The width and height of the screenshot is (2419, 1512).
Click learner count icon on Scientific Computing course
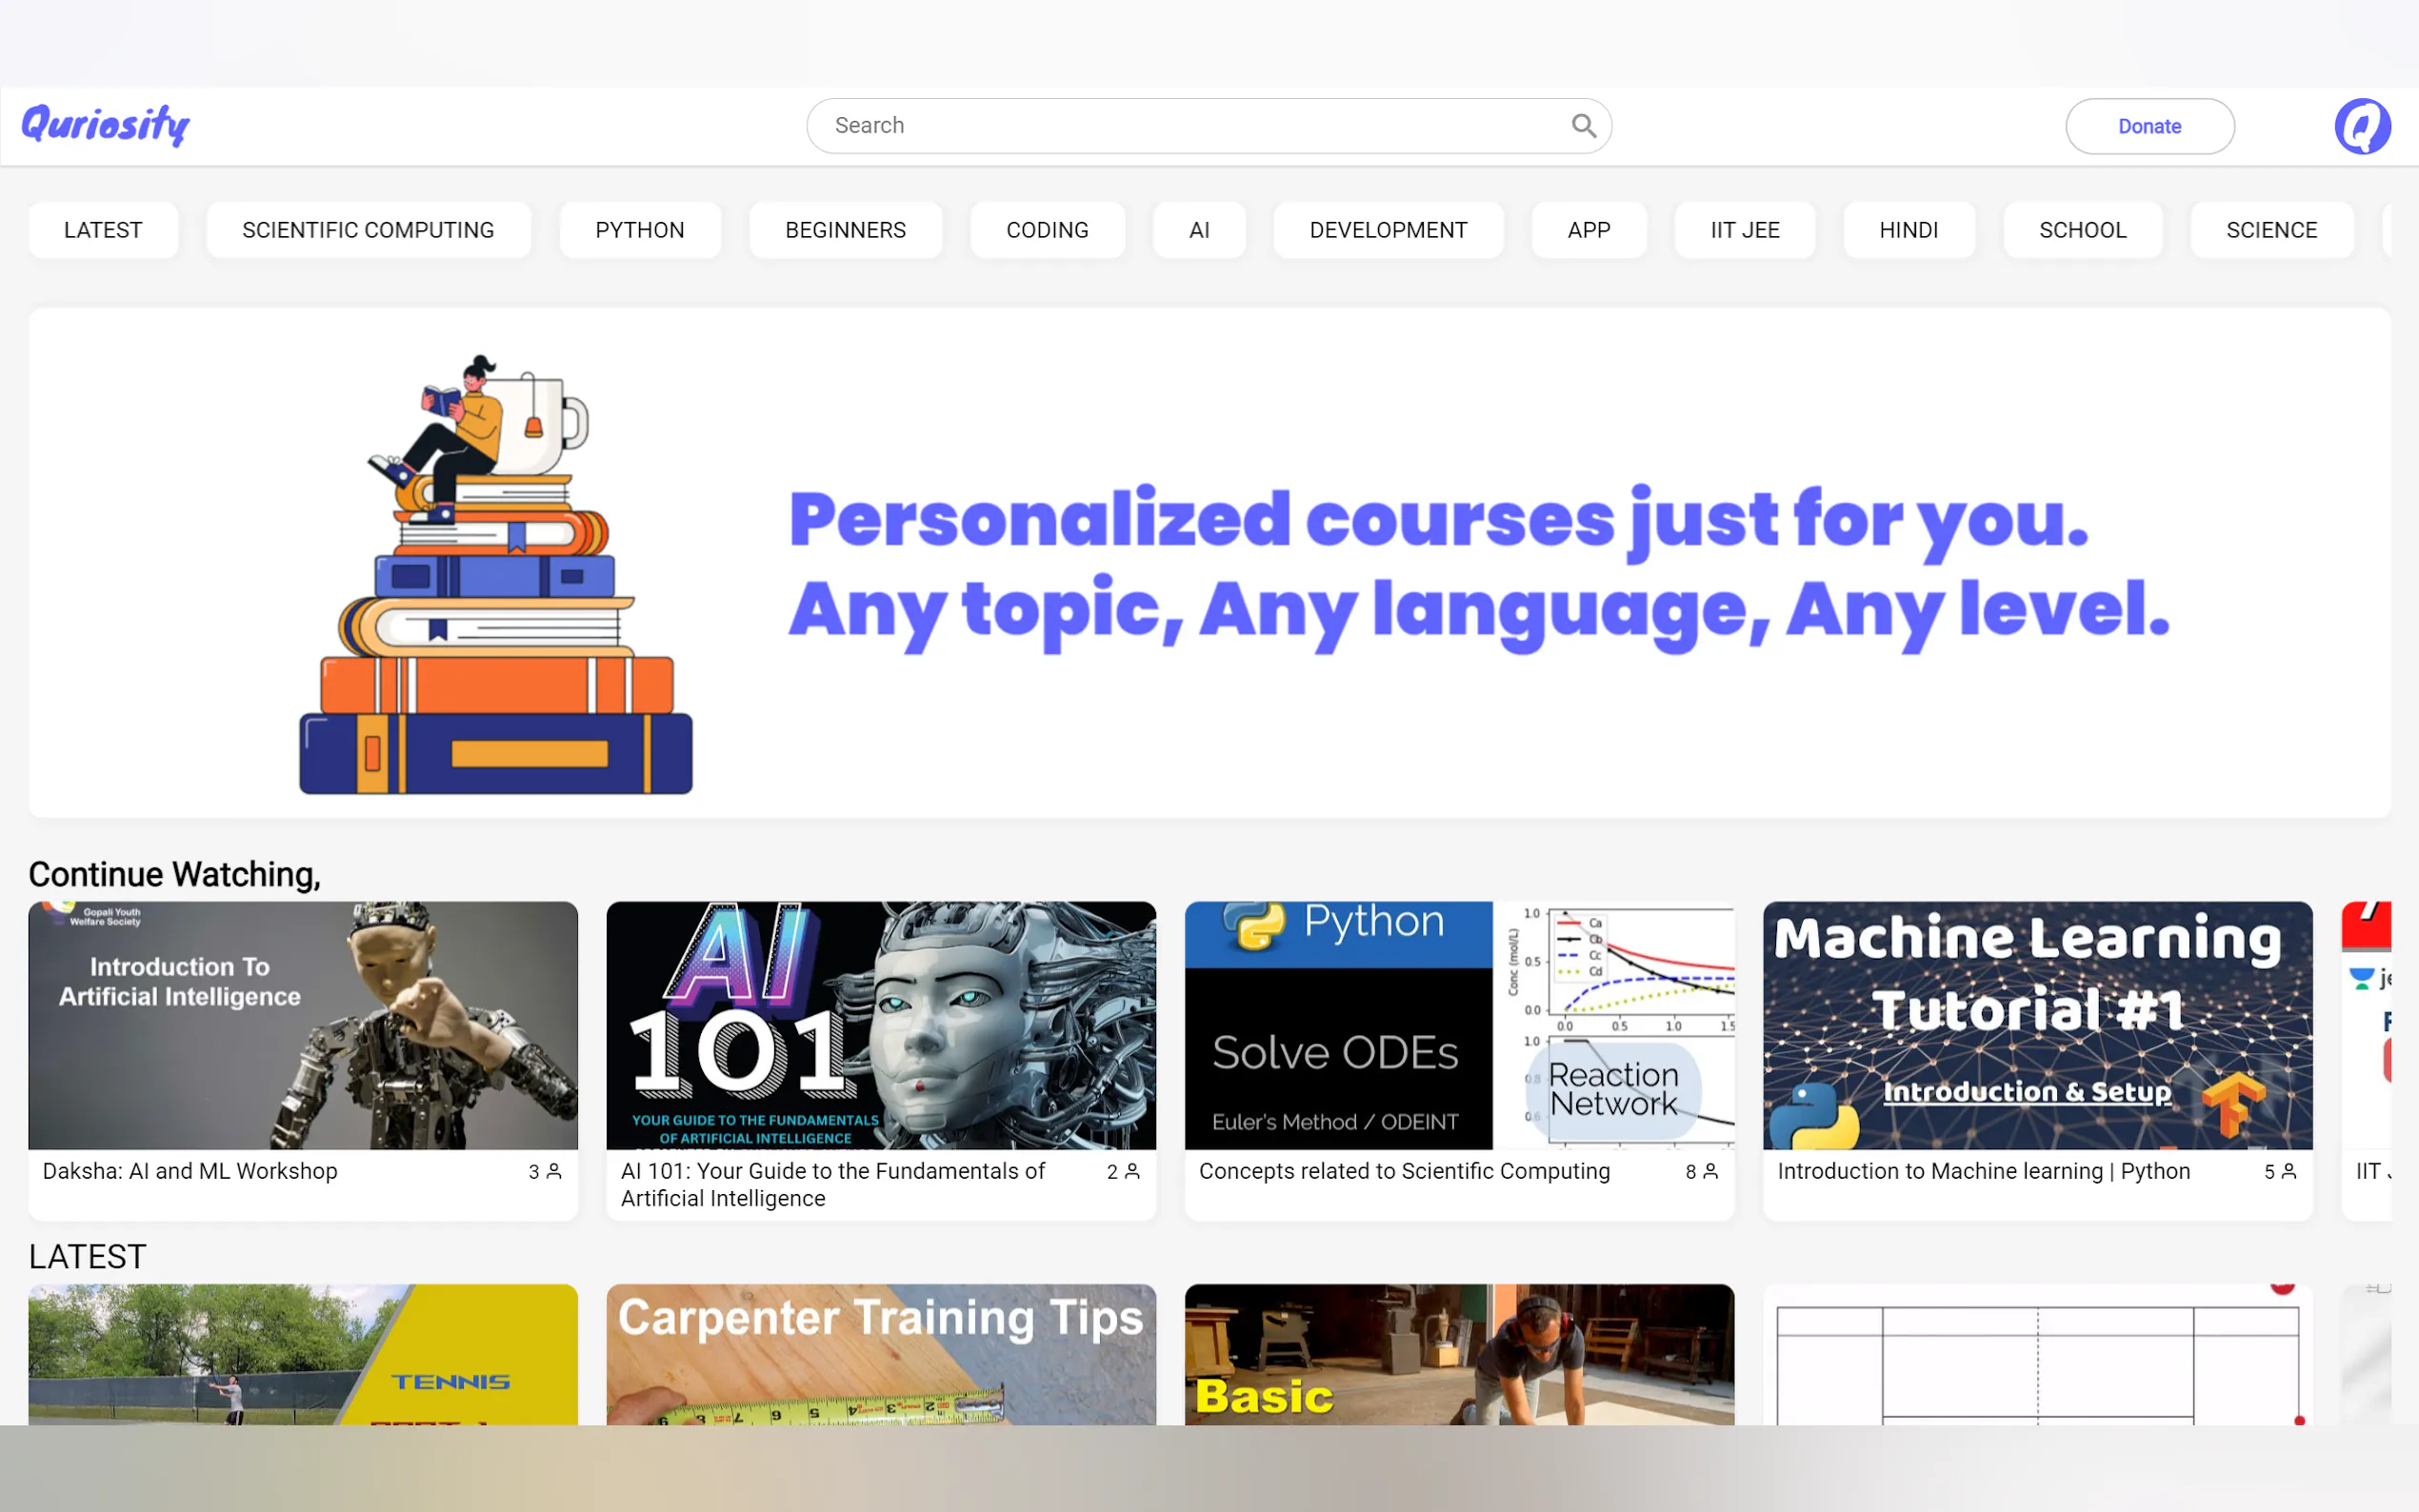1710,1171
